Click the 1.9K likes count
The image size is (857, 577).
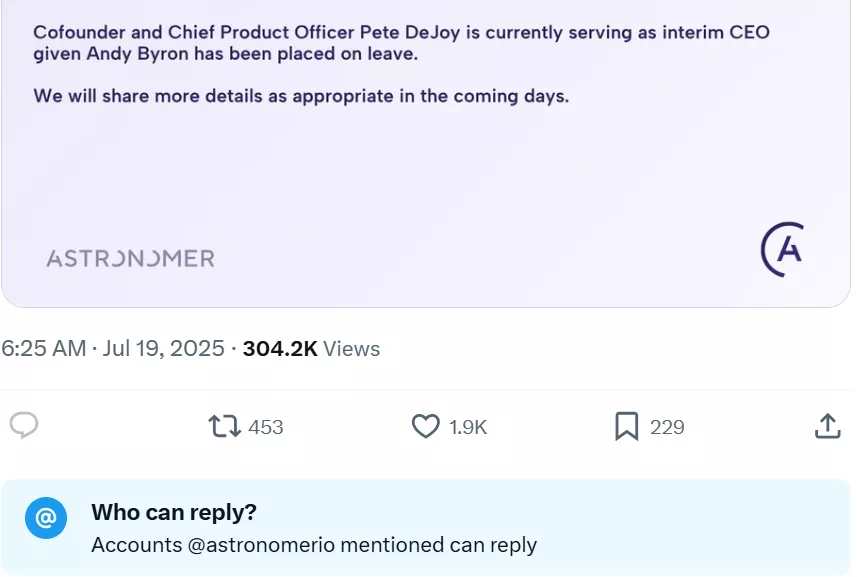click(468, 427)
